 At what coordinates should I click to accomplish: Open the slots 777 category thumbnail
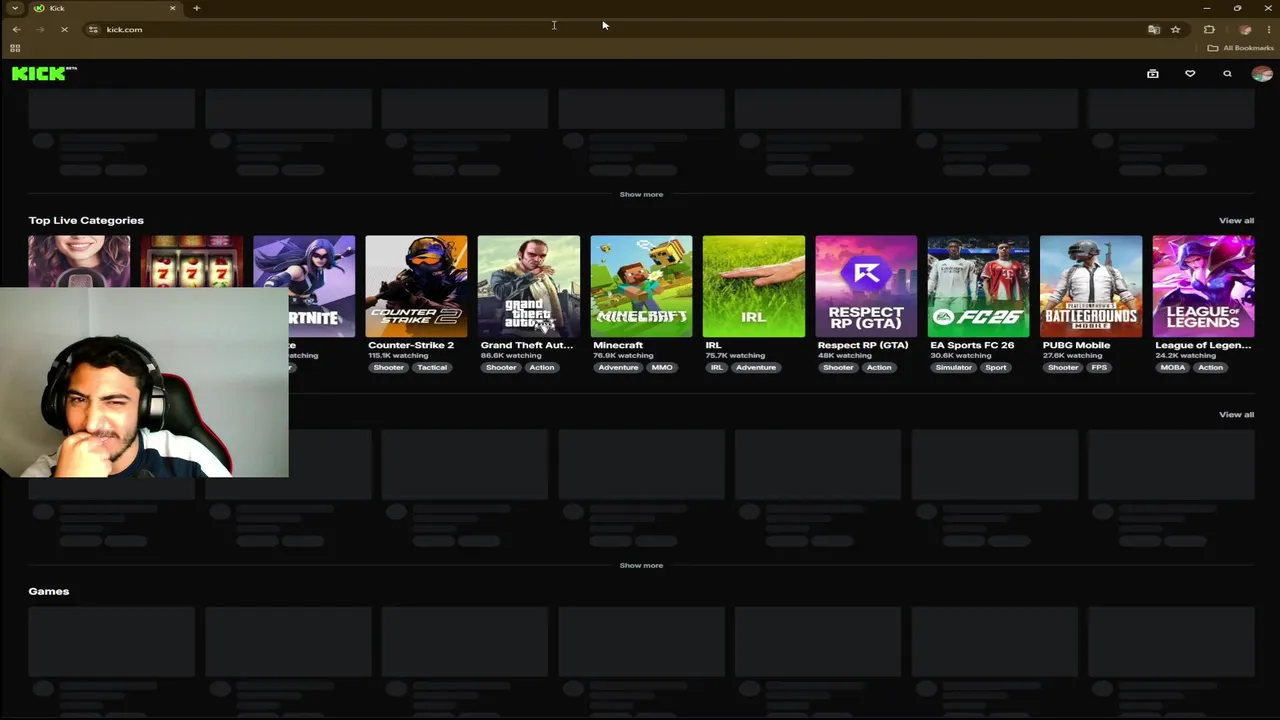pos(191,261)
